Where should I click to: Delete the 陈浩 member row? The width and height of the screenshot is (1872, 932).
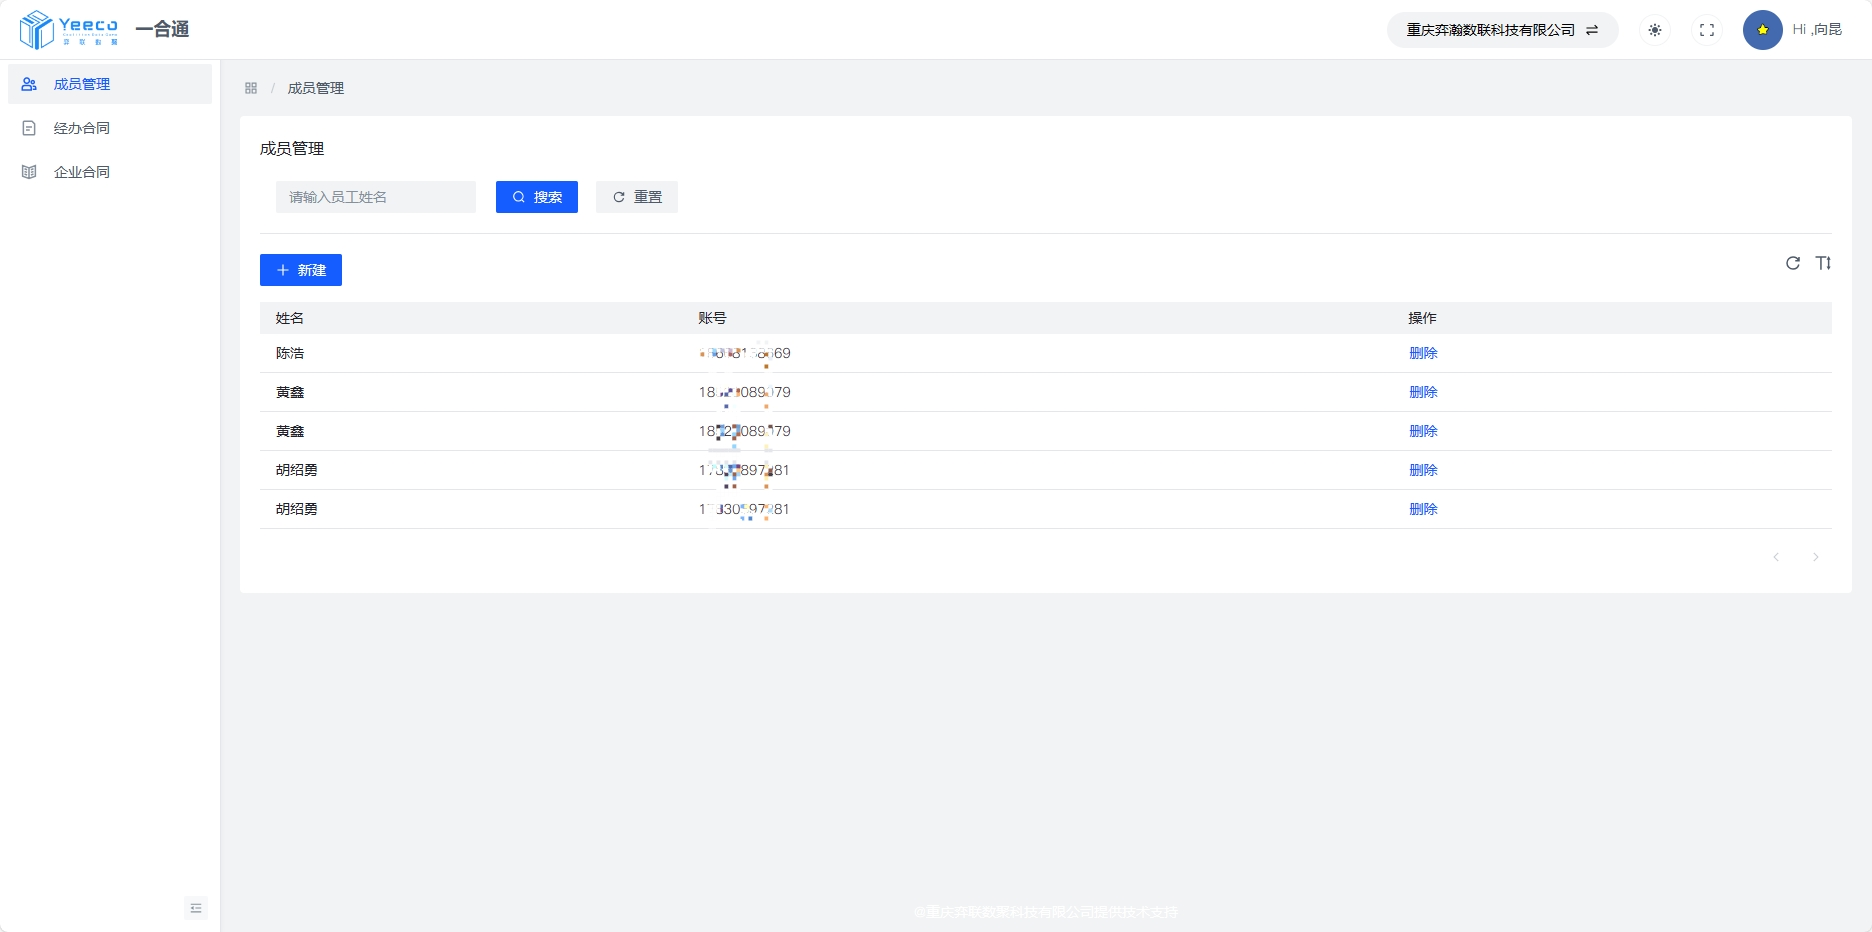[1423, 353]
